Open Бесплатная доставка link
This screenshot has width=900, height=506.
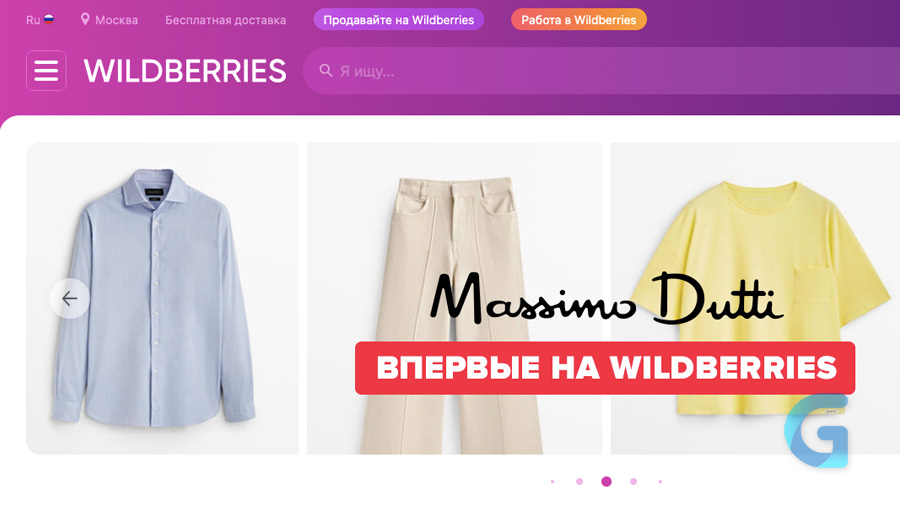point(226,20)
